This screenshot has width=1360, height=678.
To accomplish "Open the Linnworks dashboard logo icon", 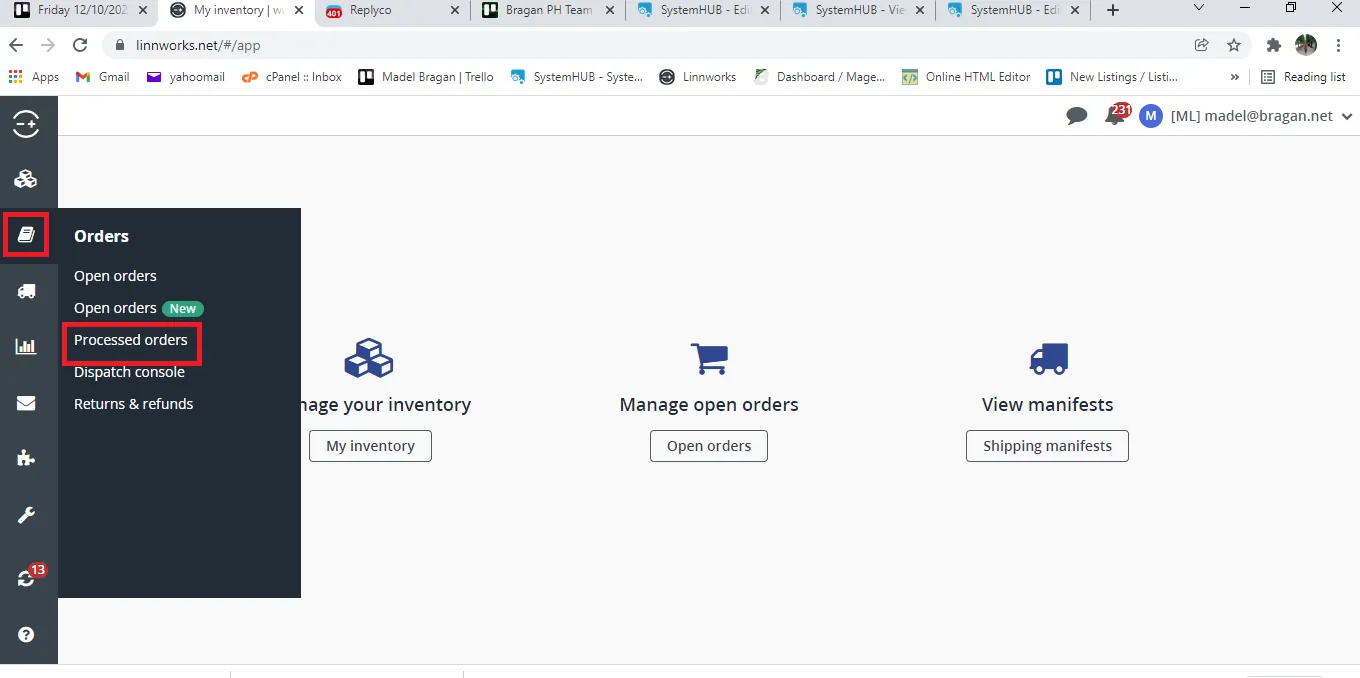I will [26, 124].
